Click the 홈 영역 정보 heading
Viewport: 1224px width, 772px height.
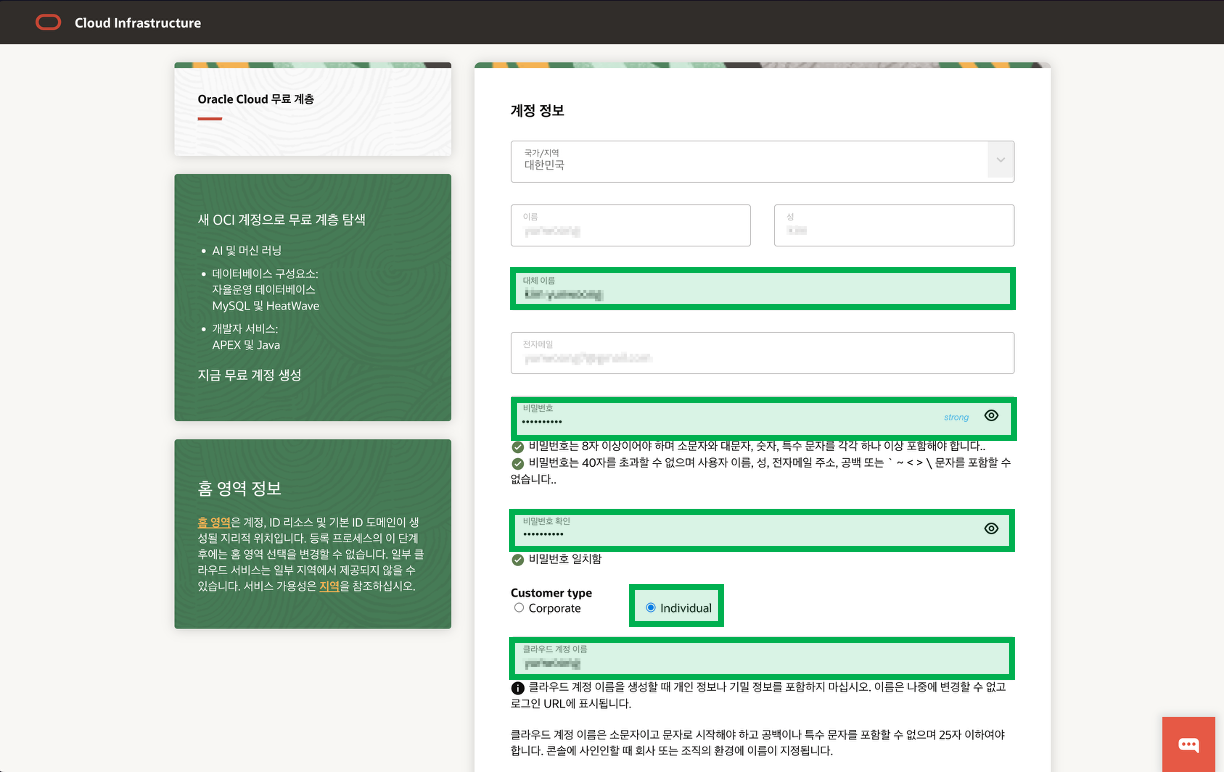tap(240, 489)
